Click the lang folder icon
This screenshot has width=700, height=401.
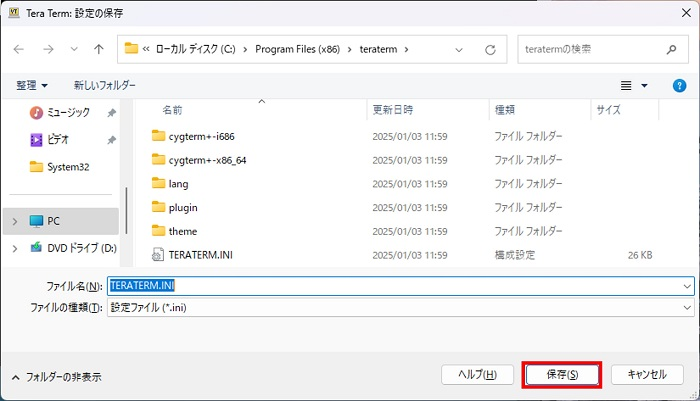(x=158, y=183)
